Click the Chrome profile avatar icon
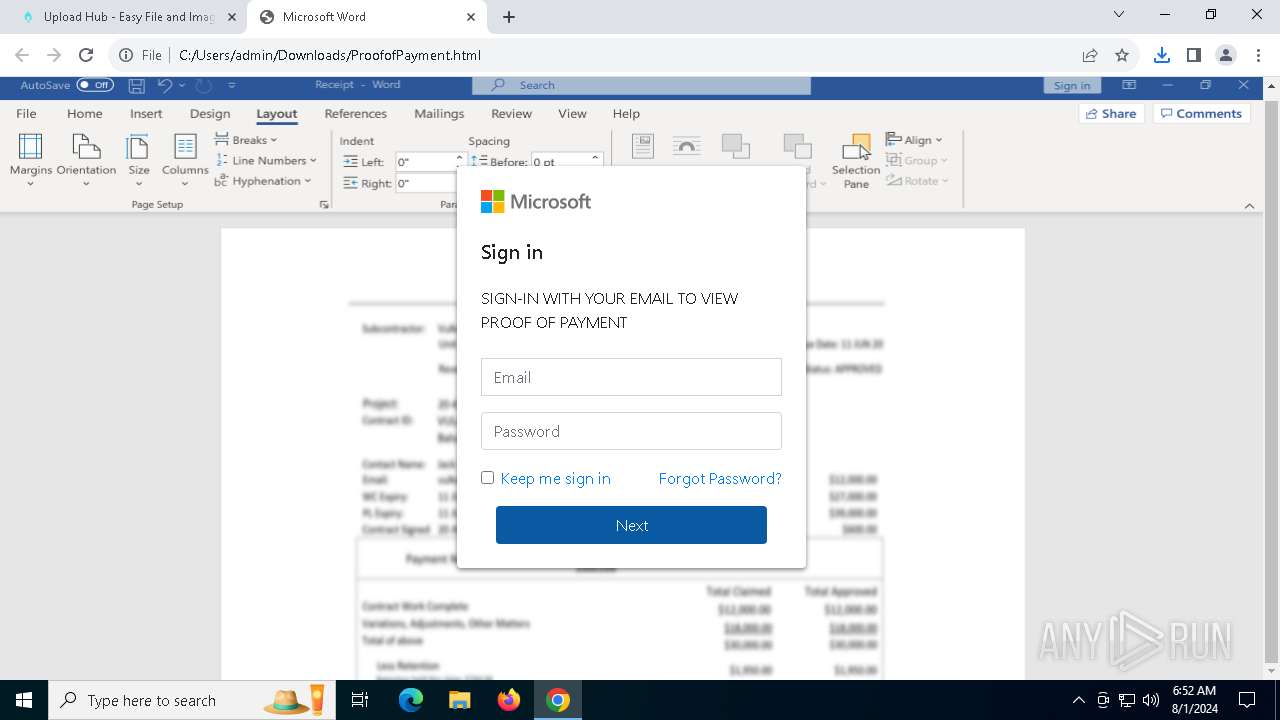The width and height of the screenshot is (1280, 720). point(1226,55)
